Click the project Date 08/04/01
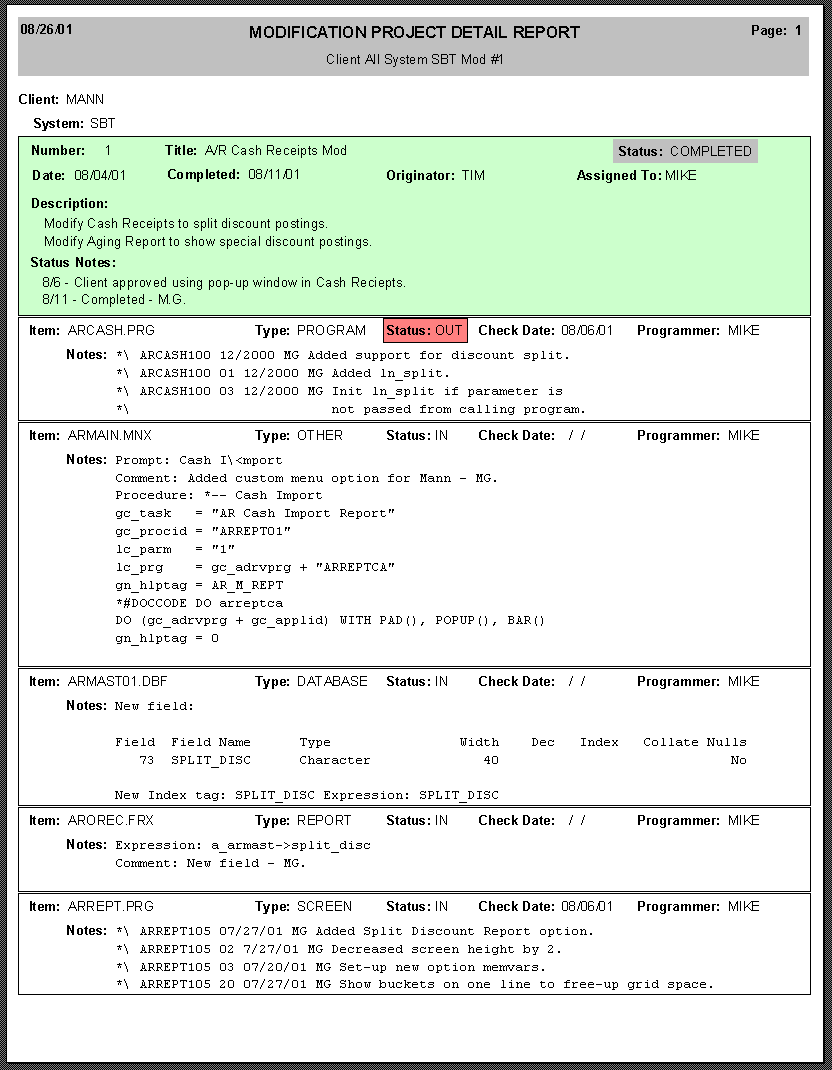The image size is (832, 1070). click(100, 175)
